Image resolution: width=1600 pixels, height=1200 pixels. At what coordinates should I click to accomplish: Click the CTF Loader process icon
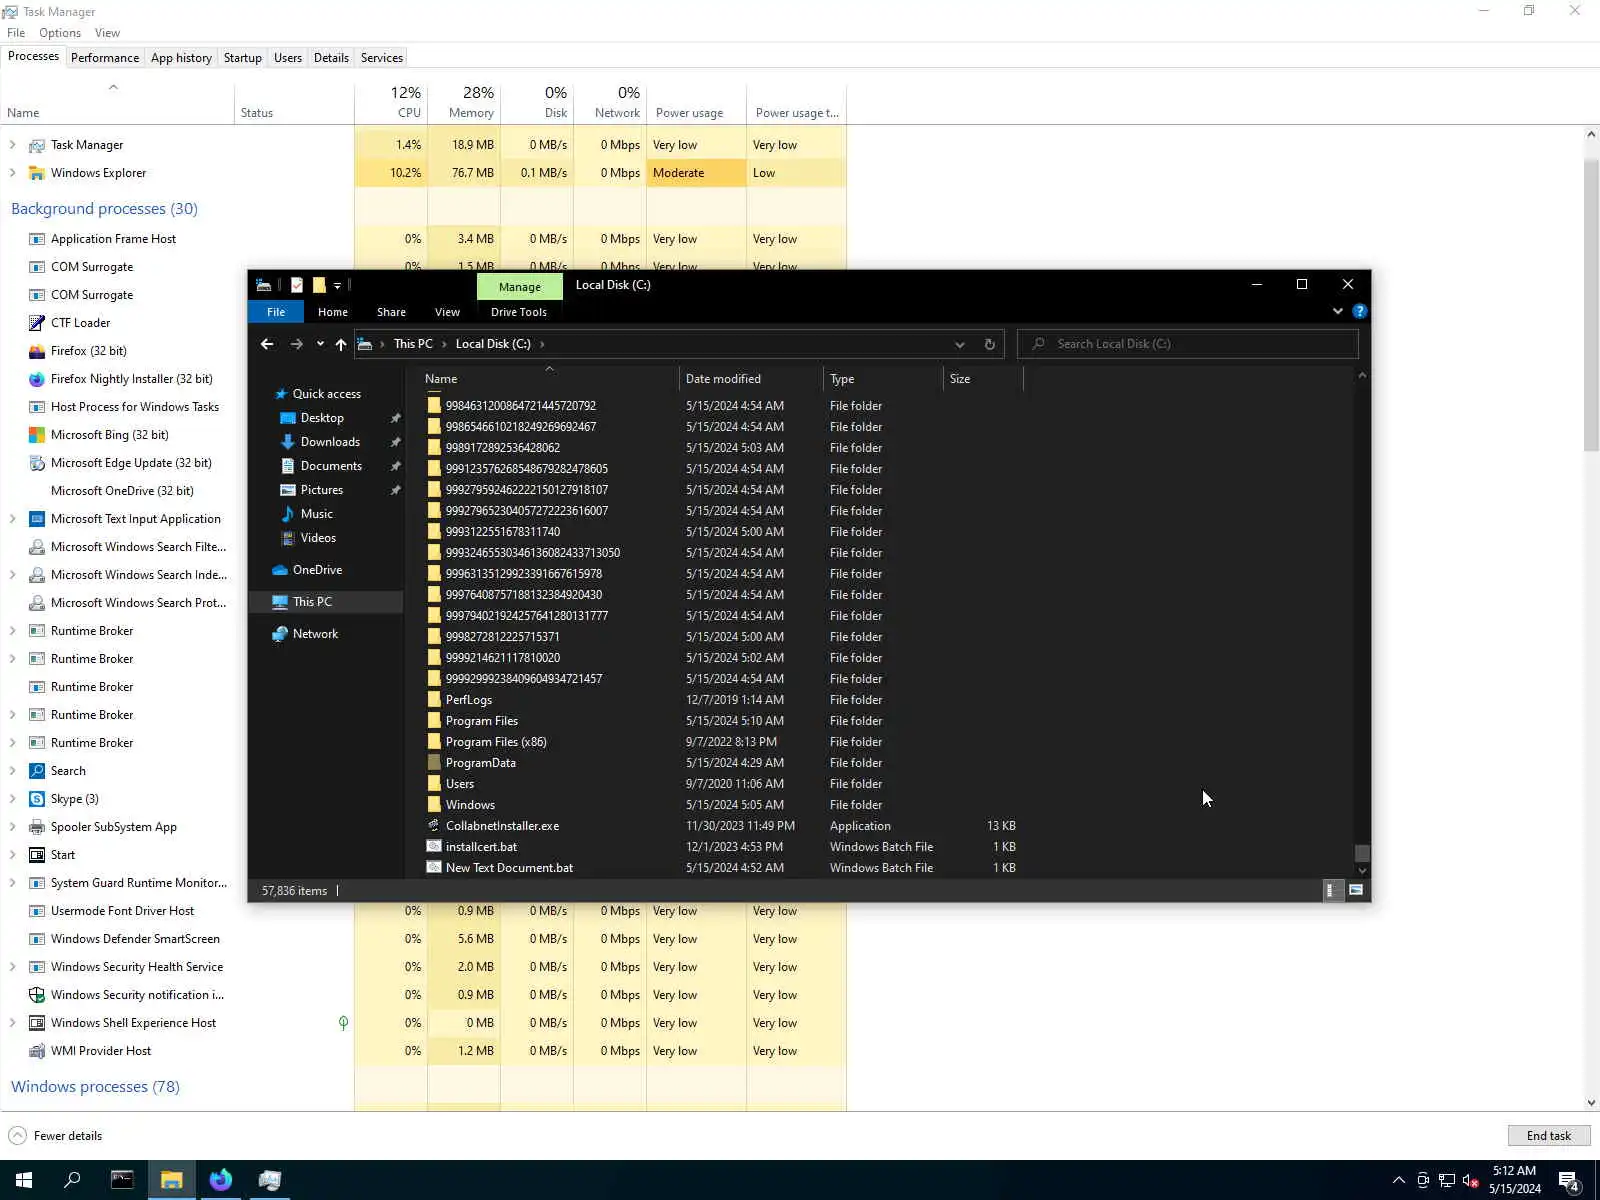point(37,323)
